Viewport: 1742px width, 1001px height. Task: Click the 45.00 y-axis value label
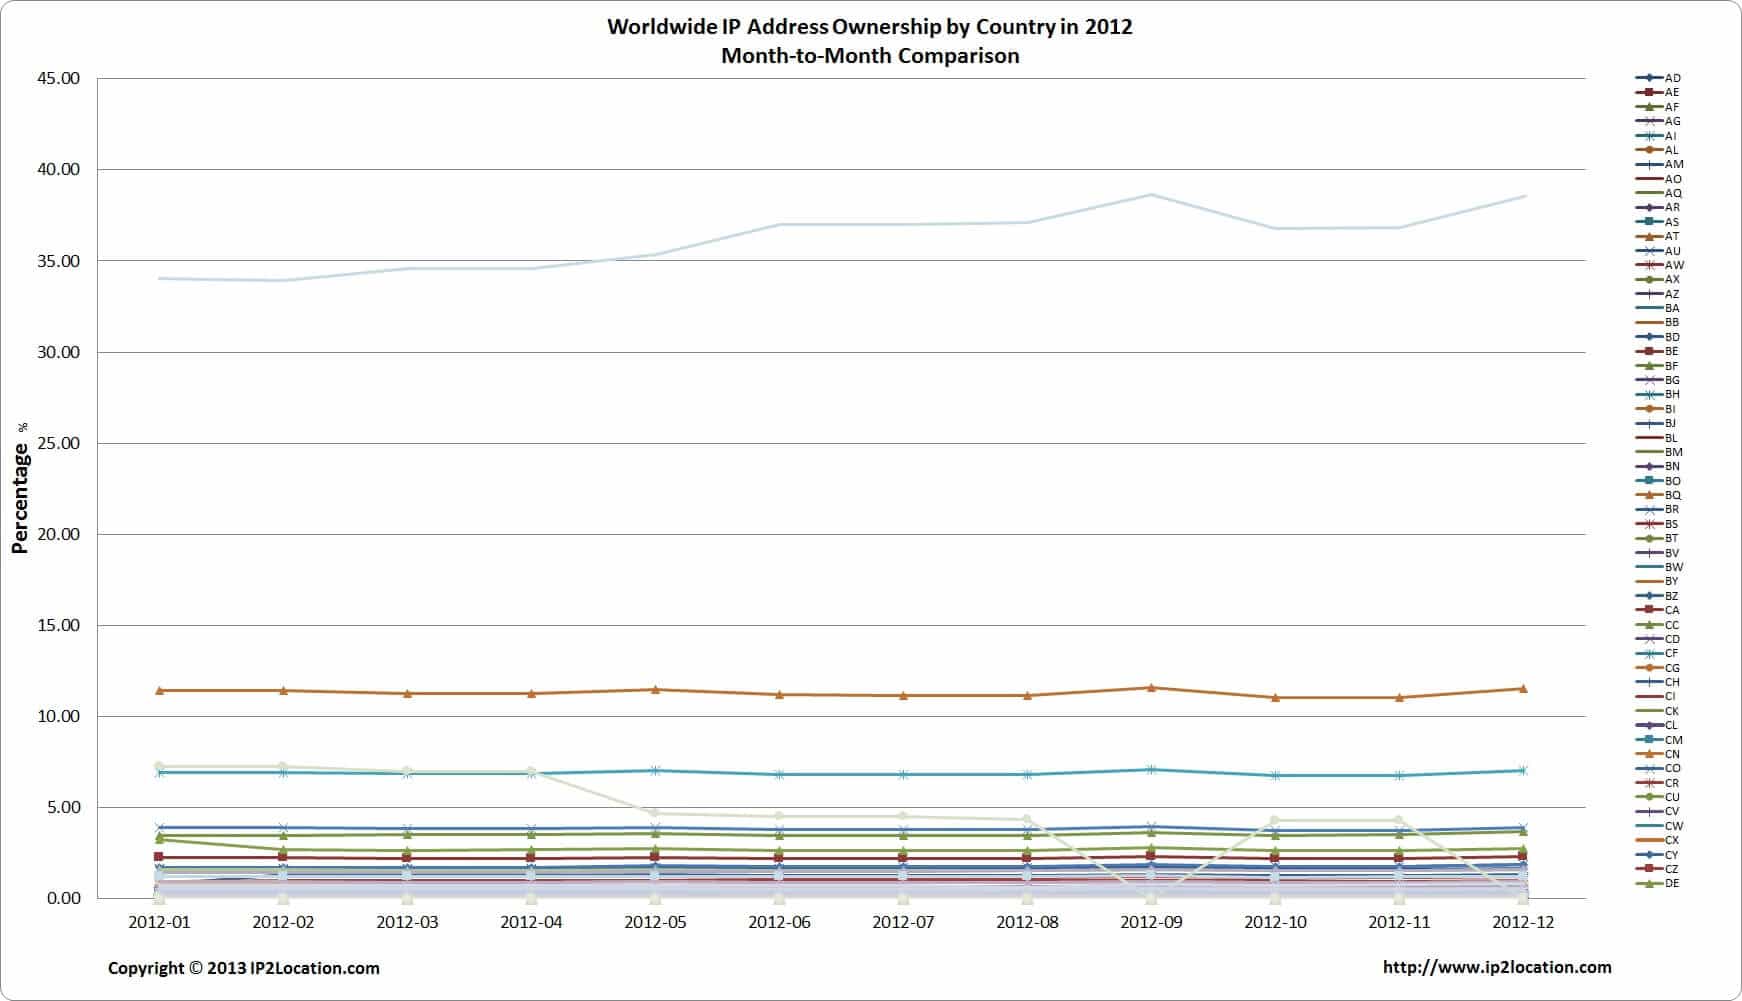click(x=58, y=79)
